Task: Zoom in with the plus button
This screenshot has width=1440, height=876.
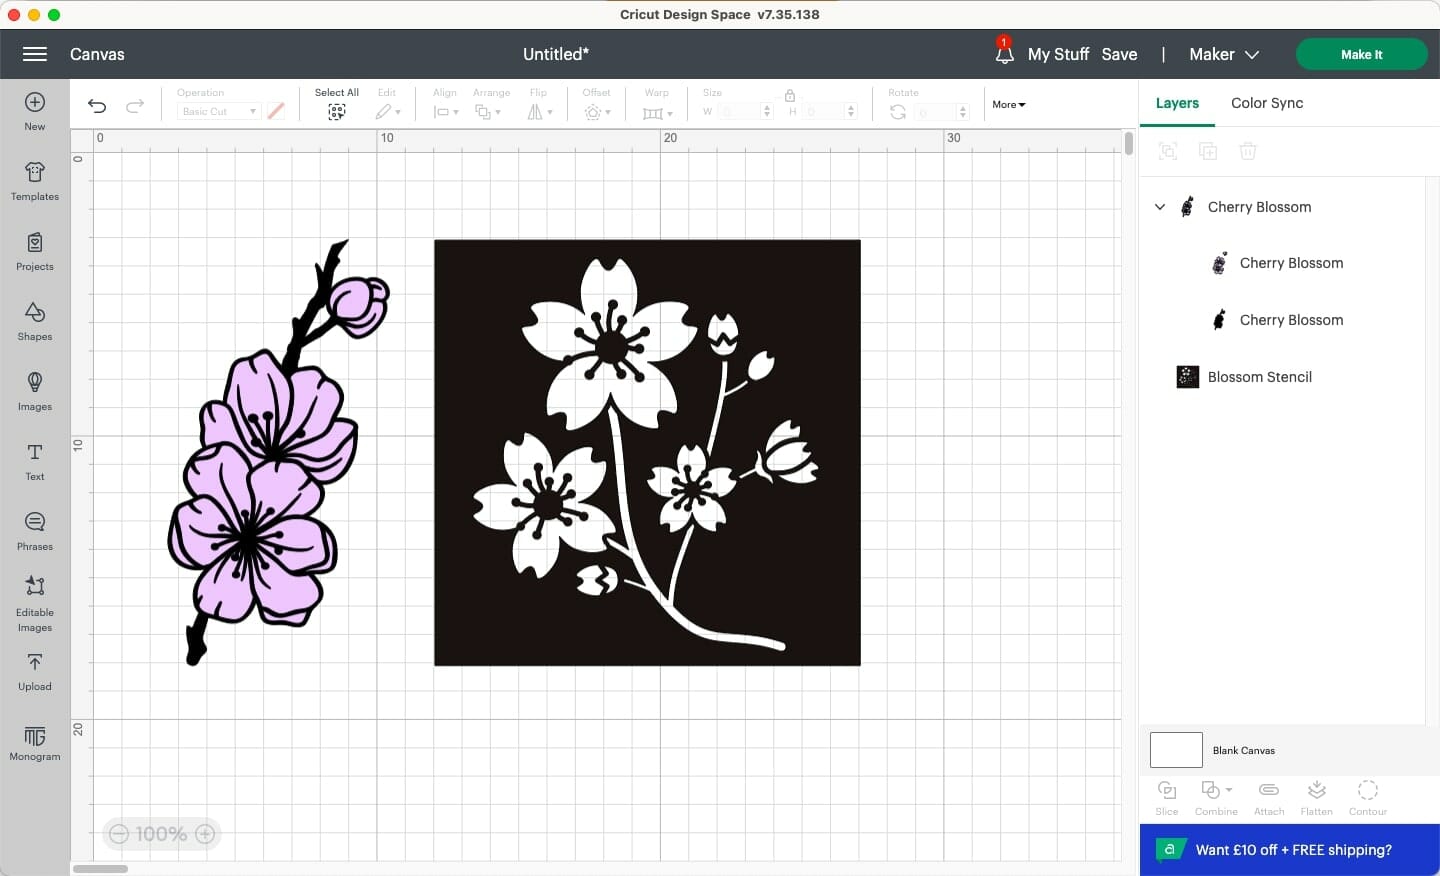Action: coord(205,834)
